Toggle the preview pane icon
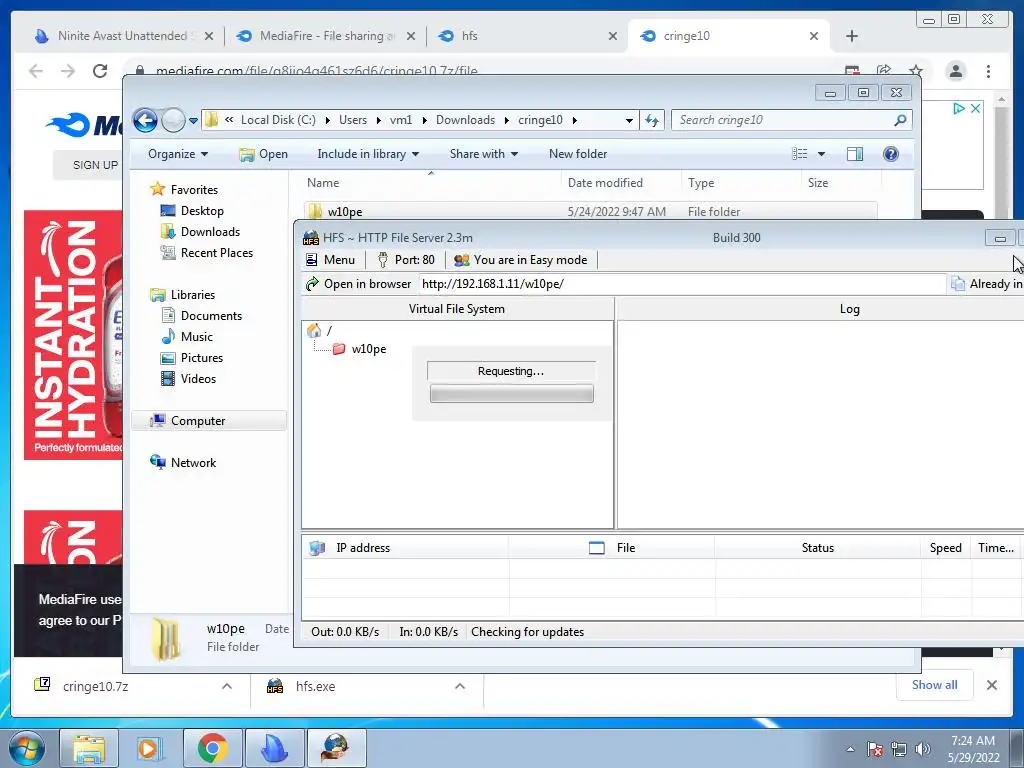This screenshot has width=1024, height=768. [x=855, y=154]
